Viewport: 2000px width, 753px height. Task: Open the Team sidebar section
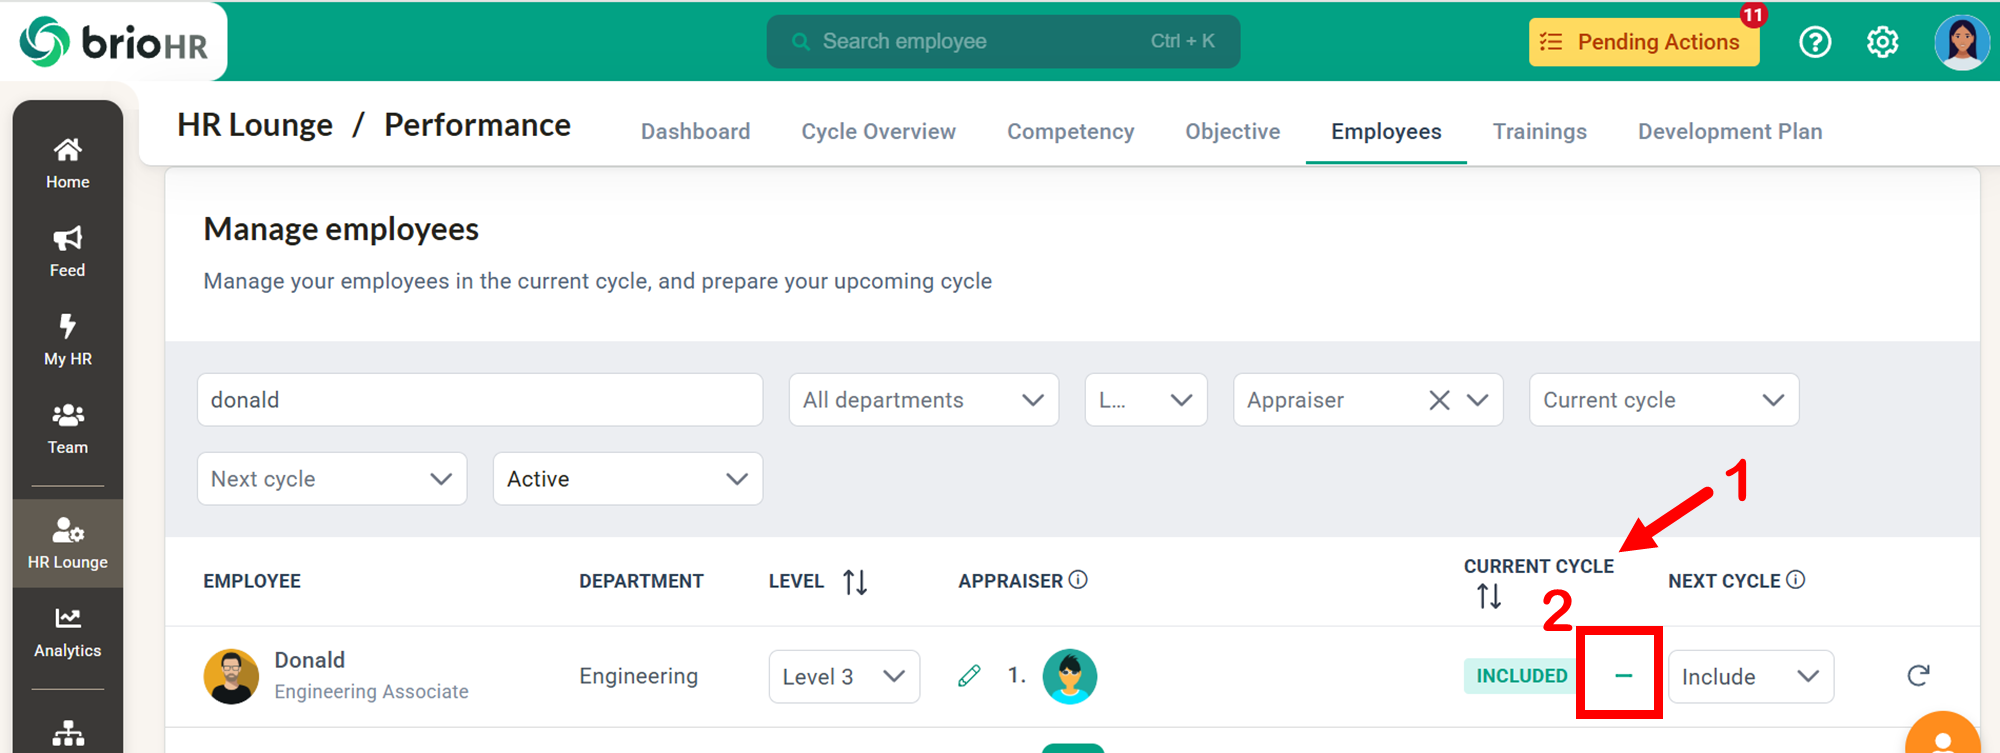67,428
